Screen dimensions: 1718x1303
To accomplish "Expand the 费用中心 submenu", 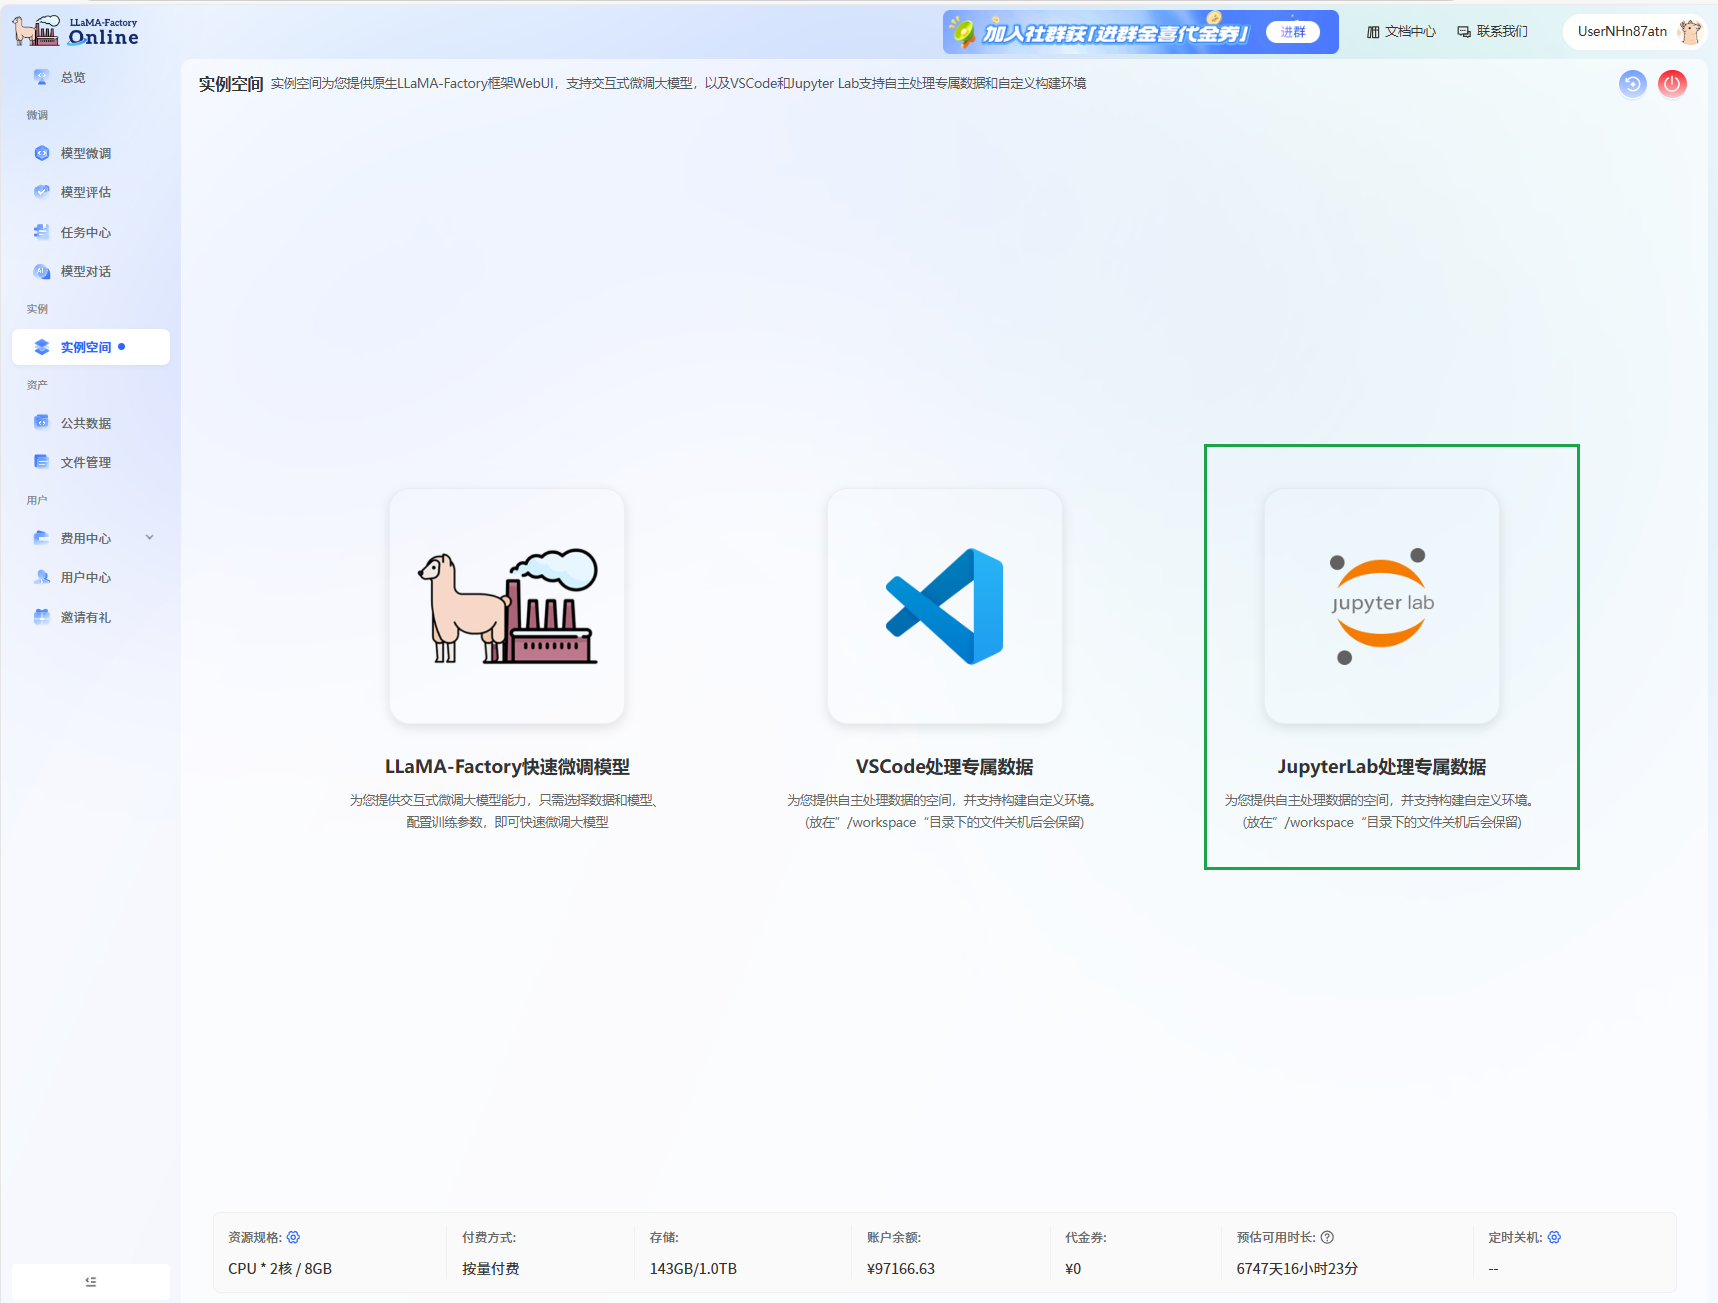I will pyautogui.click(x=150, y=538).
